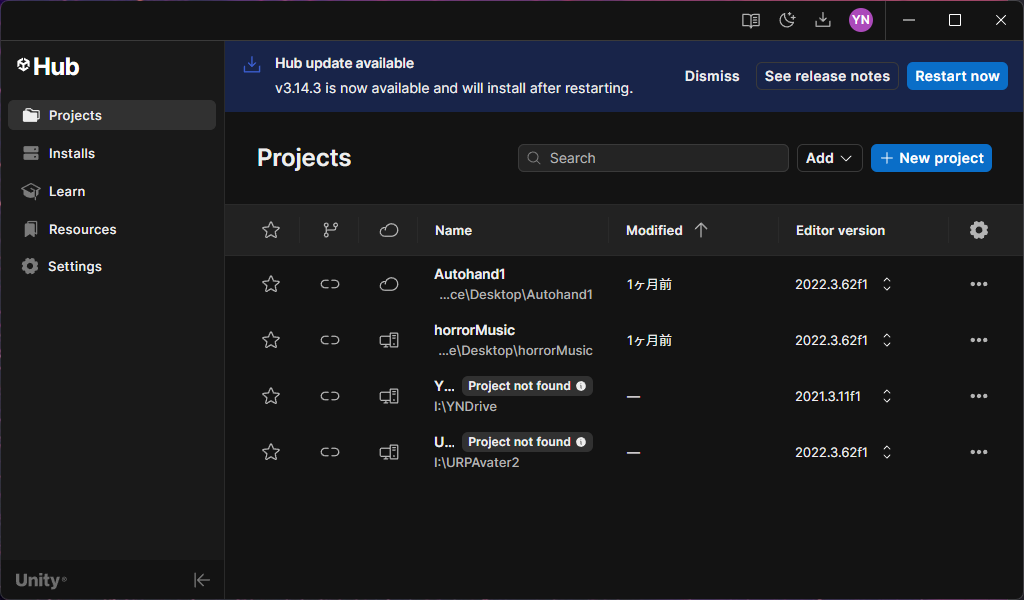The image size is (1024, 600).
Task: Go to the Installs section
Action: [x=72, y=153]
